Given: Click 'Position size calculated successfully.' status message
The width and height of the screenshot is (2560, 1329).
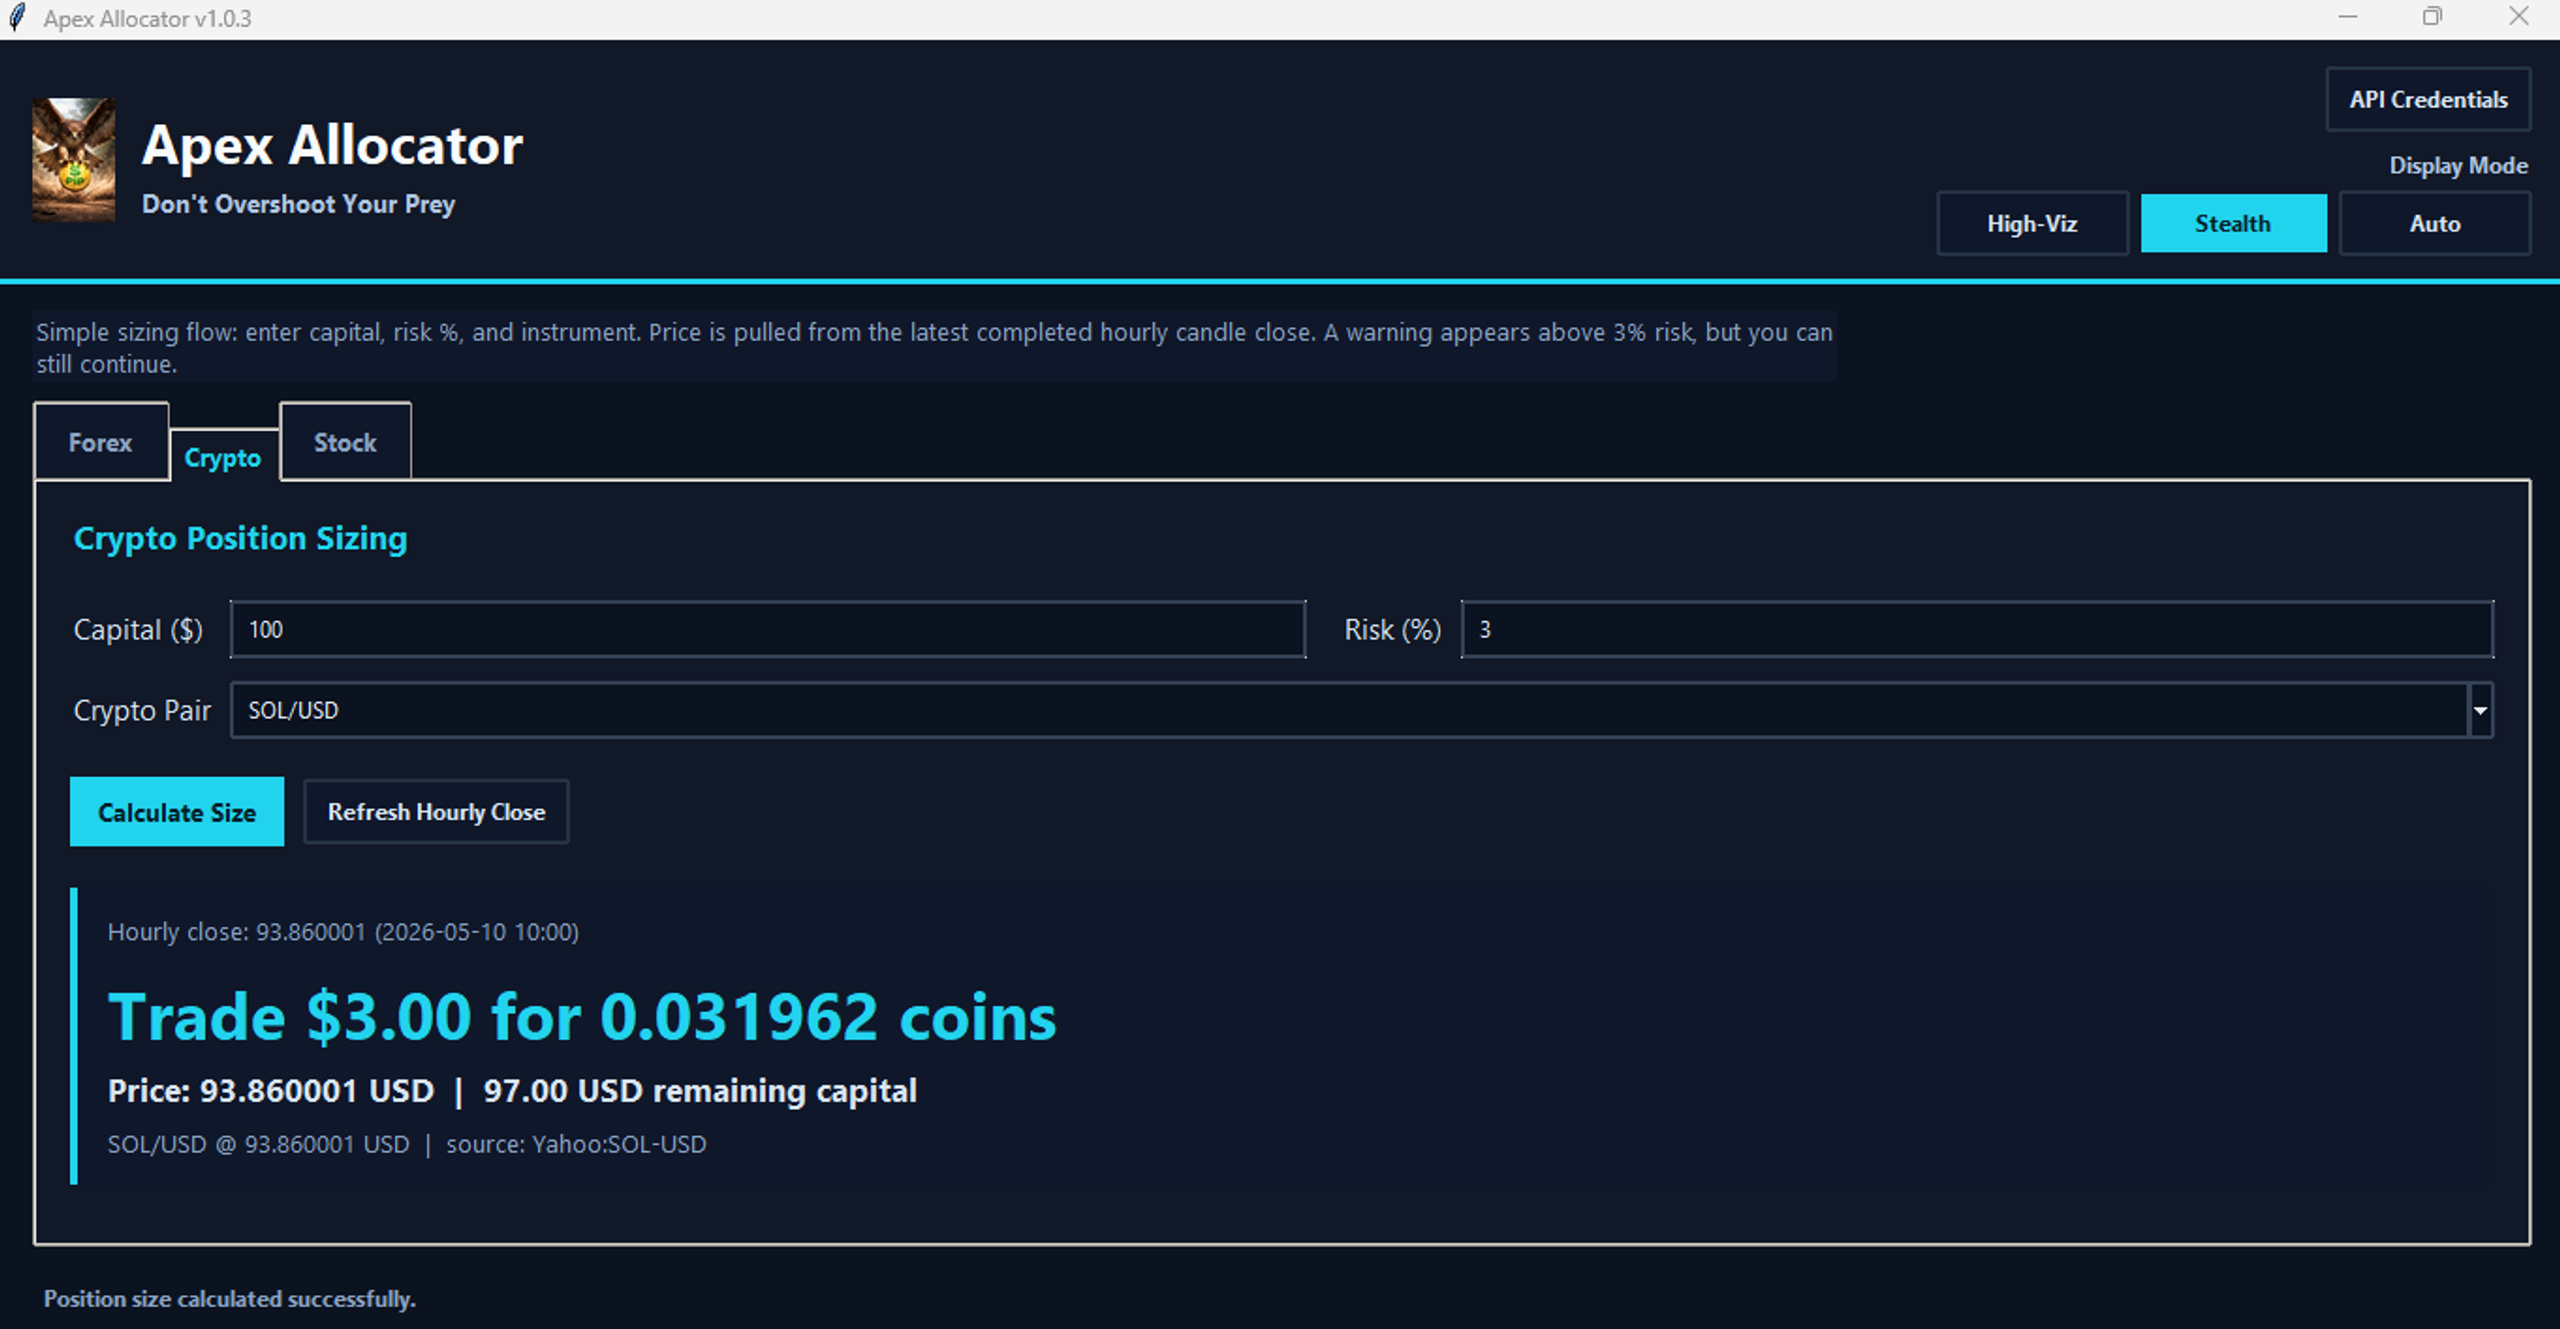Looking at the screenshot, I should tap(229, 1299).
